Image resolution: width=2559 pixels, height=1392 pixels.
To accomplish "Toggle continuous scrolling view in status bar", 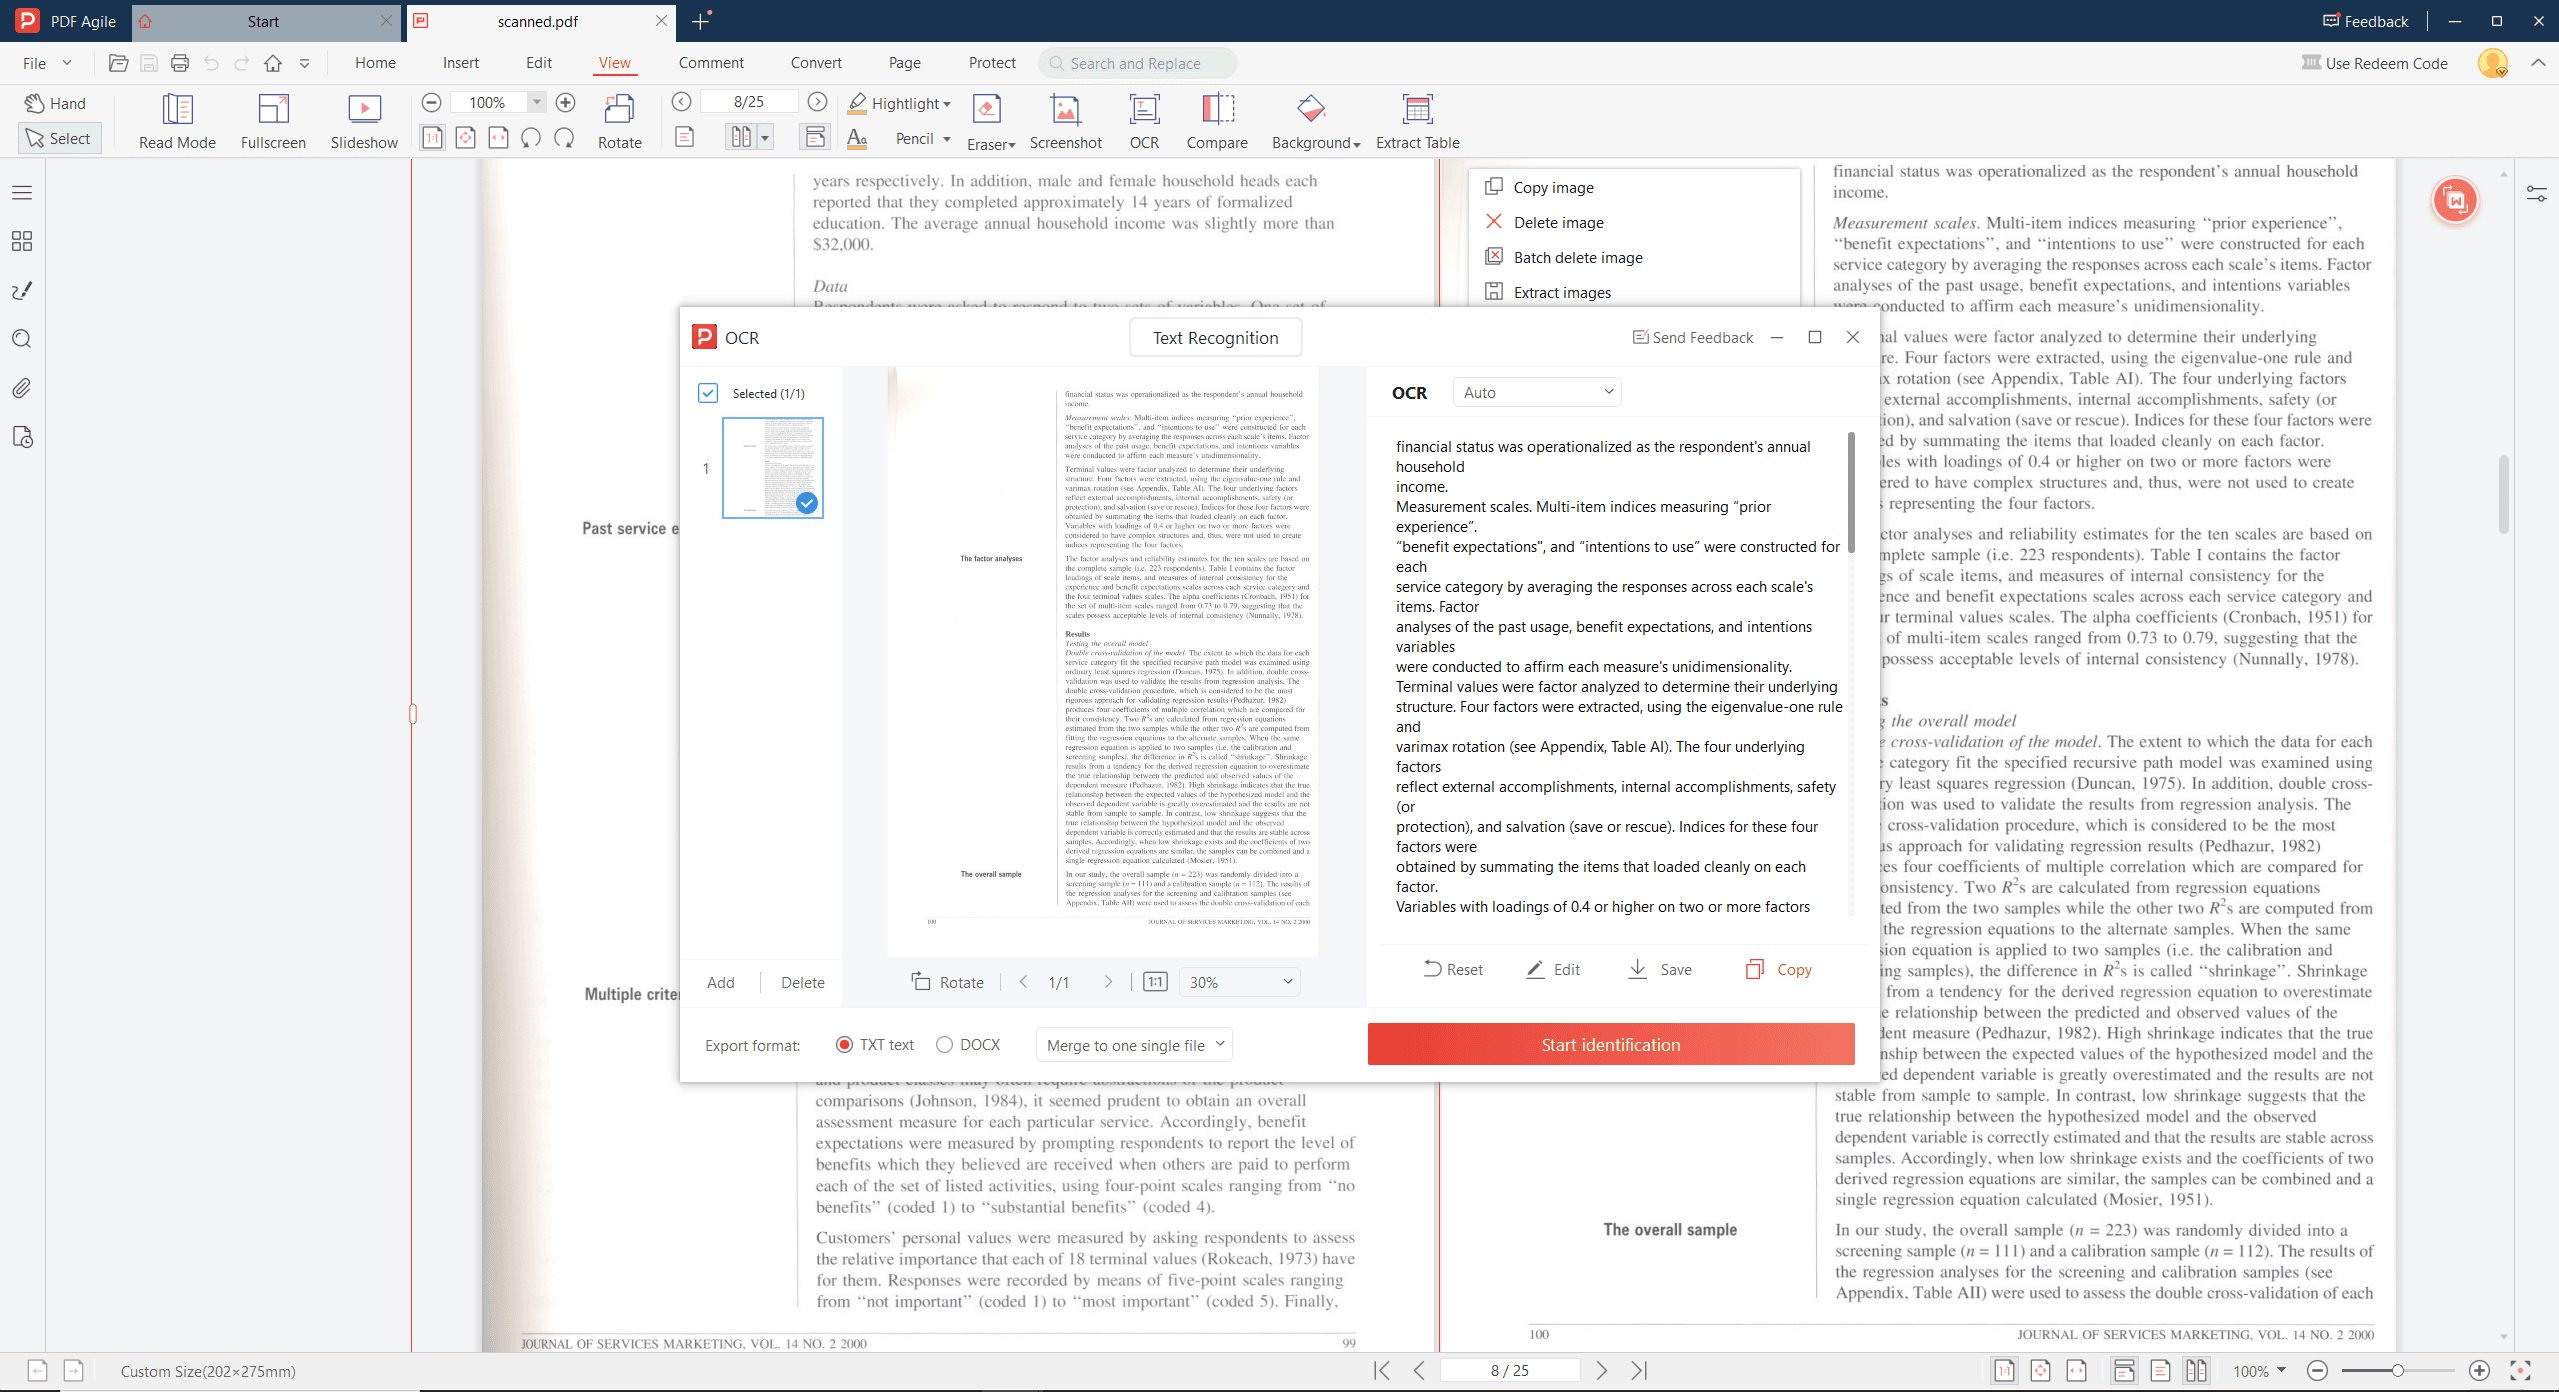I will [2123, 1371].
